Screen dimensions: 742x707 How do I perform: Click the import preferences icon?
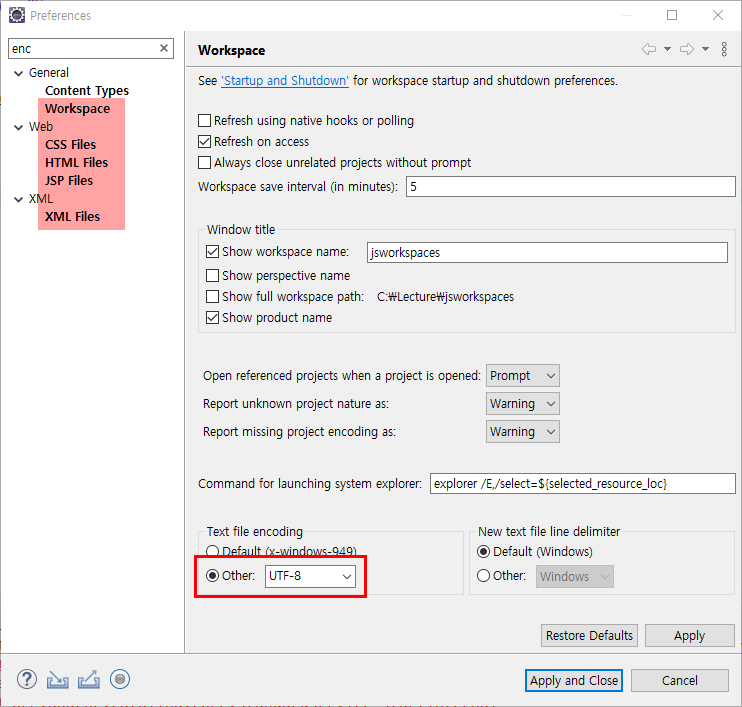point(57,680)
